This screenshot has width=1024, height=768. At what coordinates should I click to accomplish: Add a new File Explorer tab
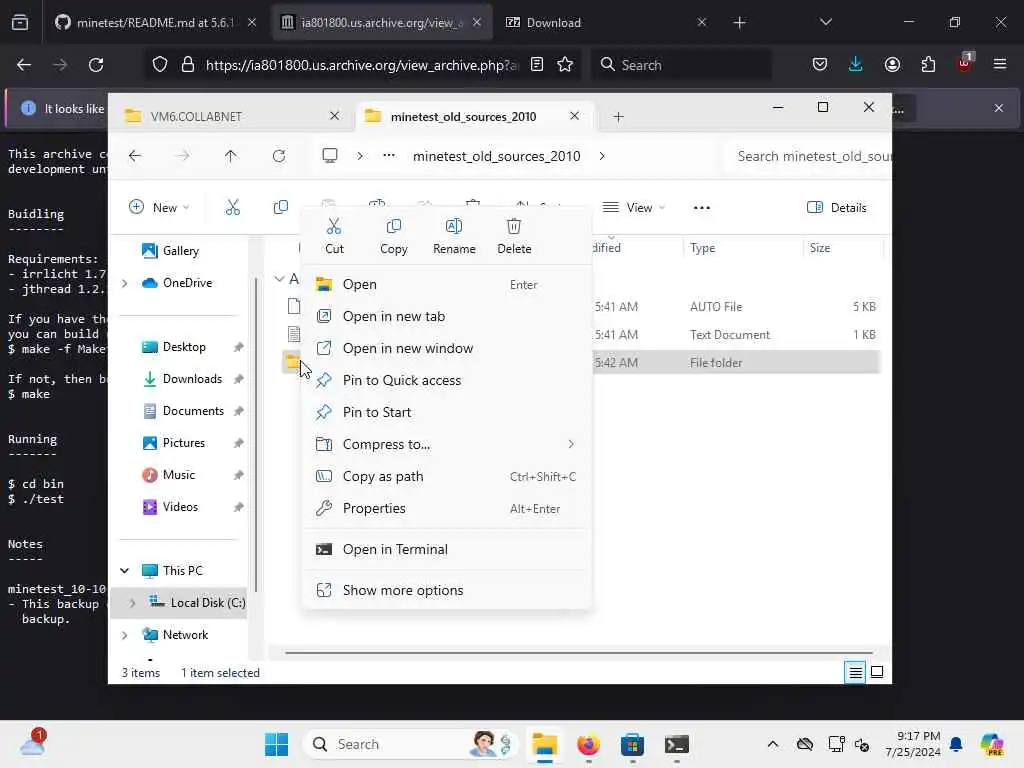click(x=618, y=116)
